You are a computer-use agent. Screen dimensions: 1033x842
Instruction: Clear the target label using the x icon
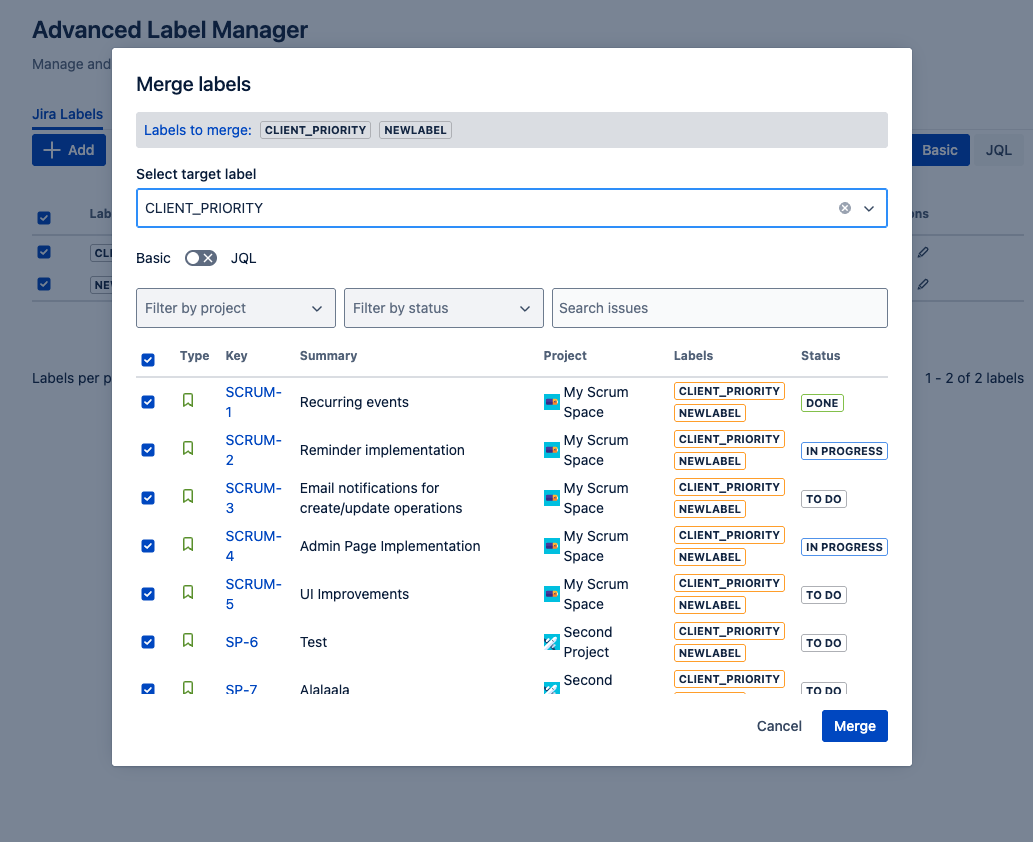tap(845, 208)
